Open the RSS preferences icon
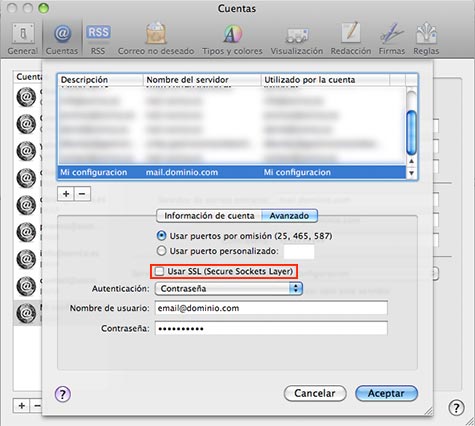The width and height of the screenshot is (475, 426). point(98,39)
